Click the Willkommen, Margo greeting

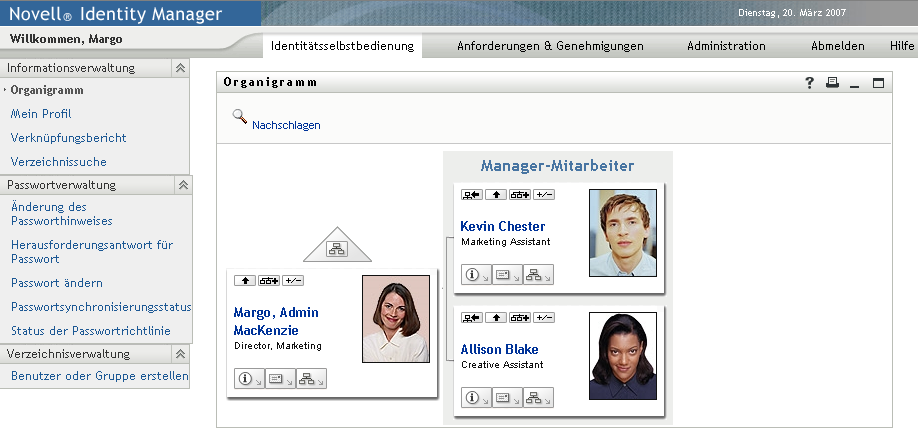[x=66, y=39]
